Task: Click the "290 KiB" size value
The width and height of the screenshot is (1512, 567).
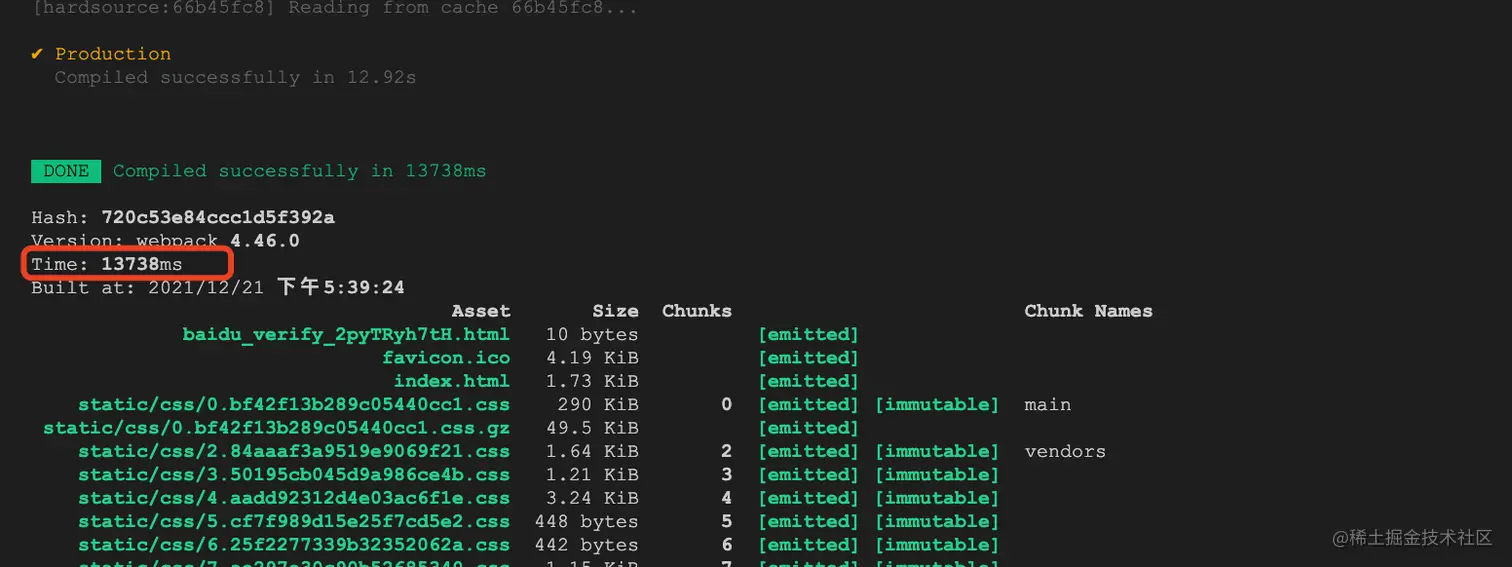Action: tap(598, 405)
